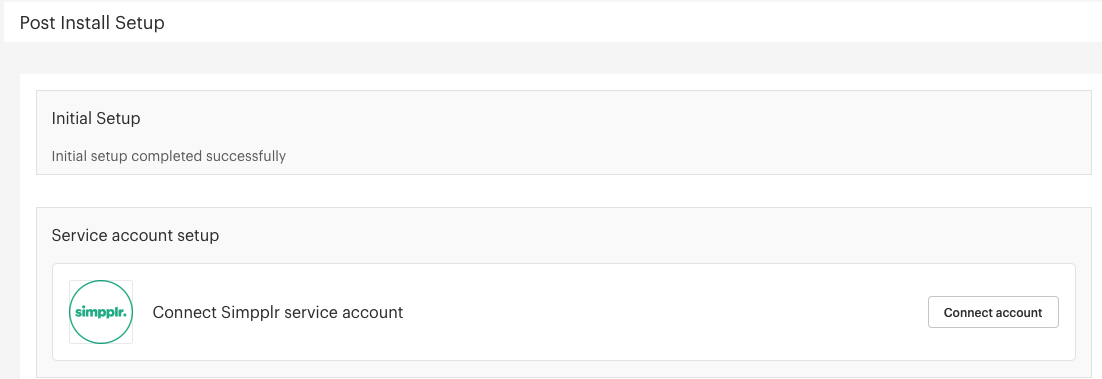Click the word 'successfully' in the status message

[245, 156]
